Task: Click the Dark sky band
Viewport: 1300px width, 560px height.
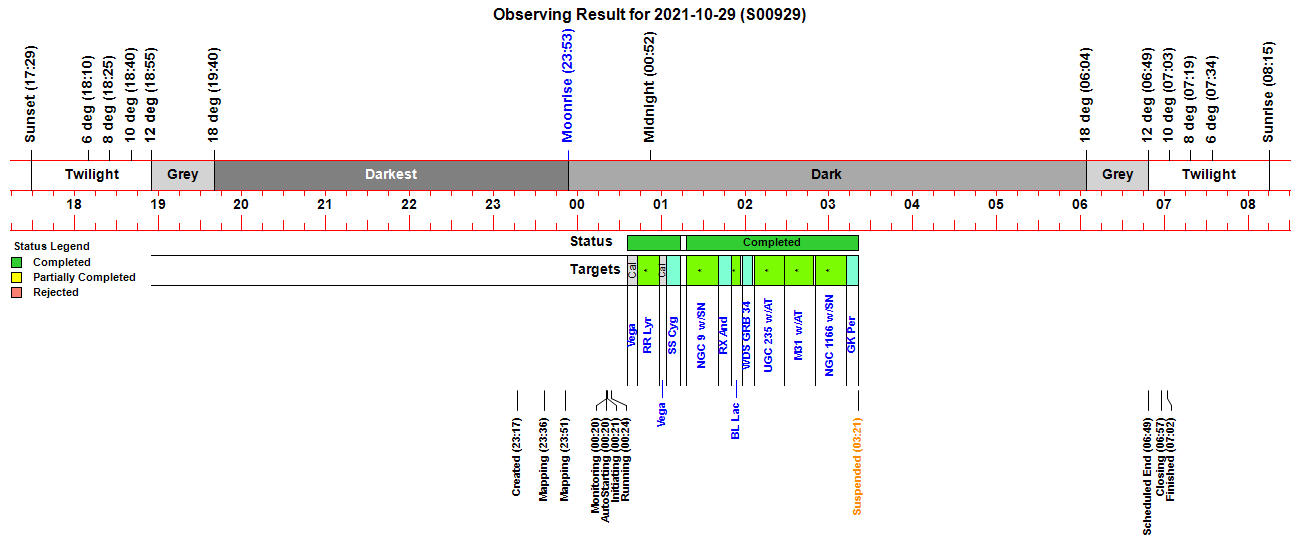Action: (827, 174)
